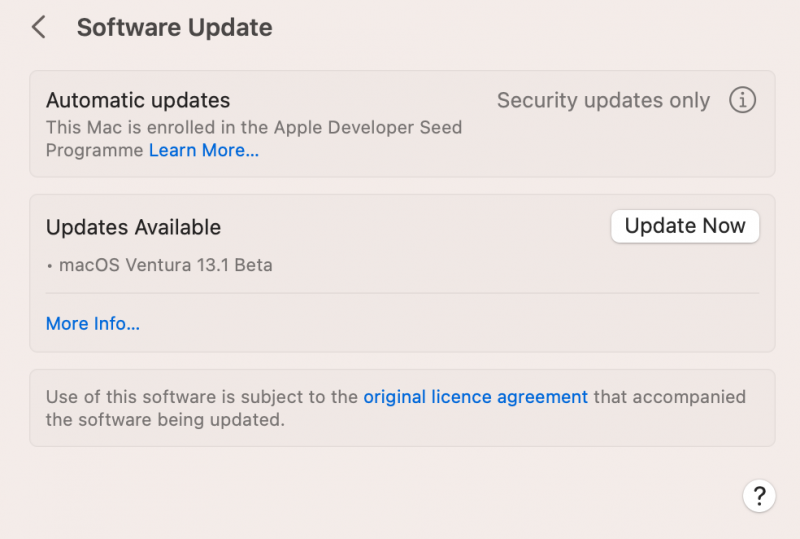Click the word 'Programme' in the description
This screenshot has width=800, height=539.
tap(95, 151)
